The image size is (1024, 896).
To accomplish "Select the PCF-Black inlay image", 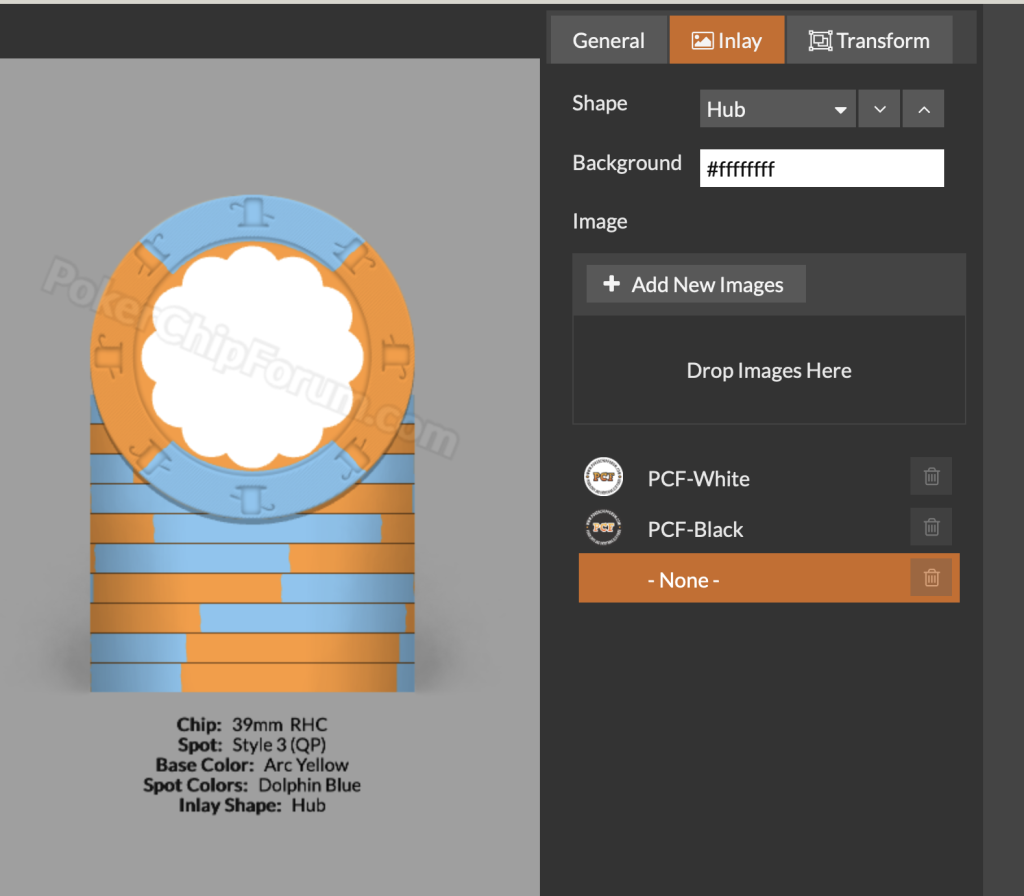I will pos(695,529).
